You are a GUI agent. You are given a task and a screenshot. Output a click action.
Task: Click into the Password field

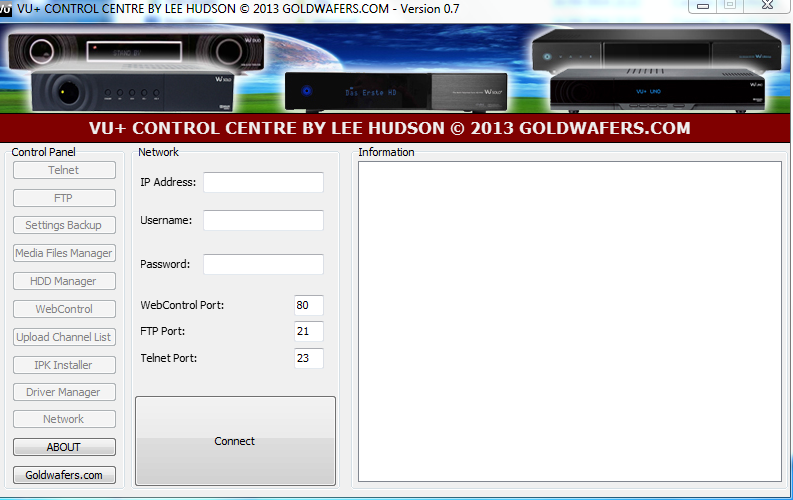pyautogui.click(x=263, y=264)
